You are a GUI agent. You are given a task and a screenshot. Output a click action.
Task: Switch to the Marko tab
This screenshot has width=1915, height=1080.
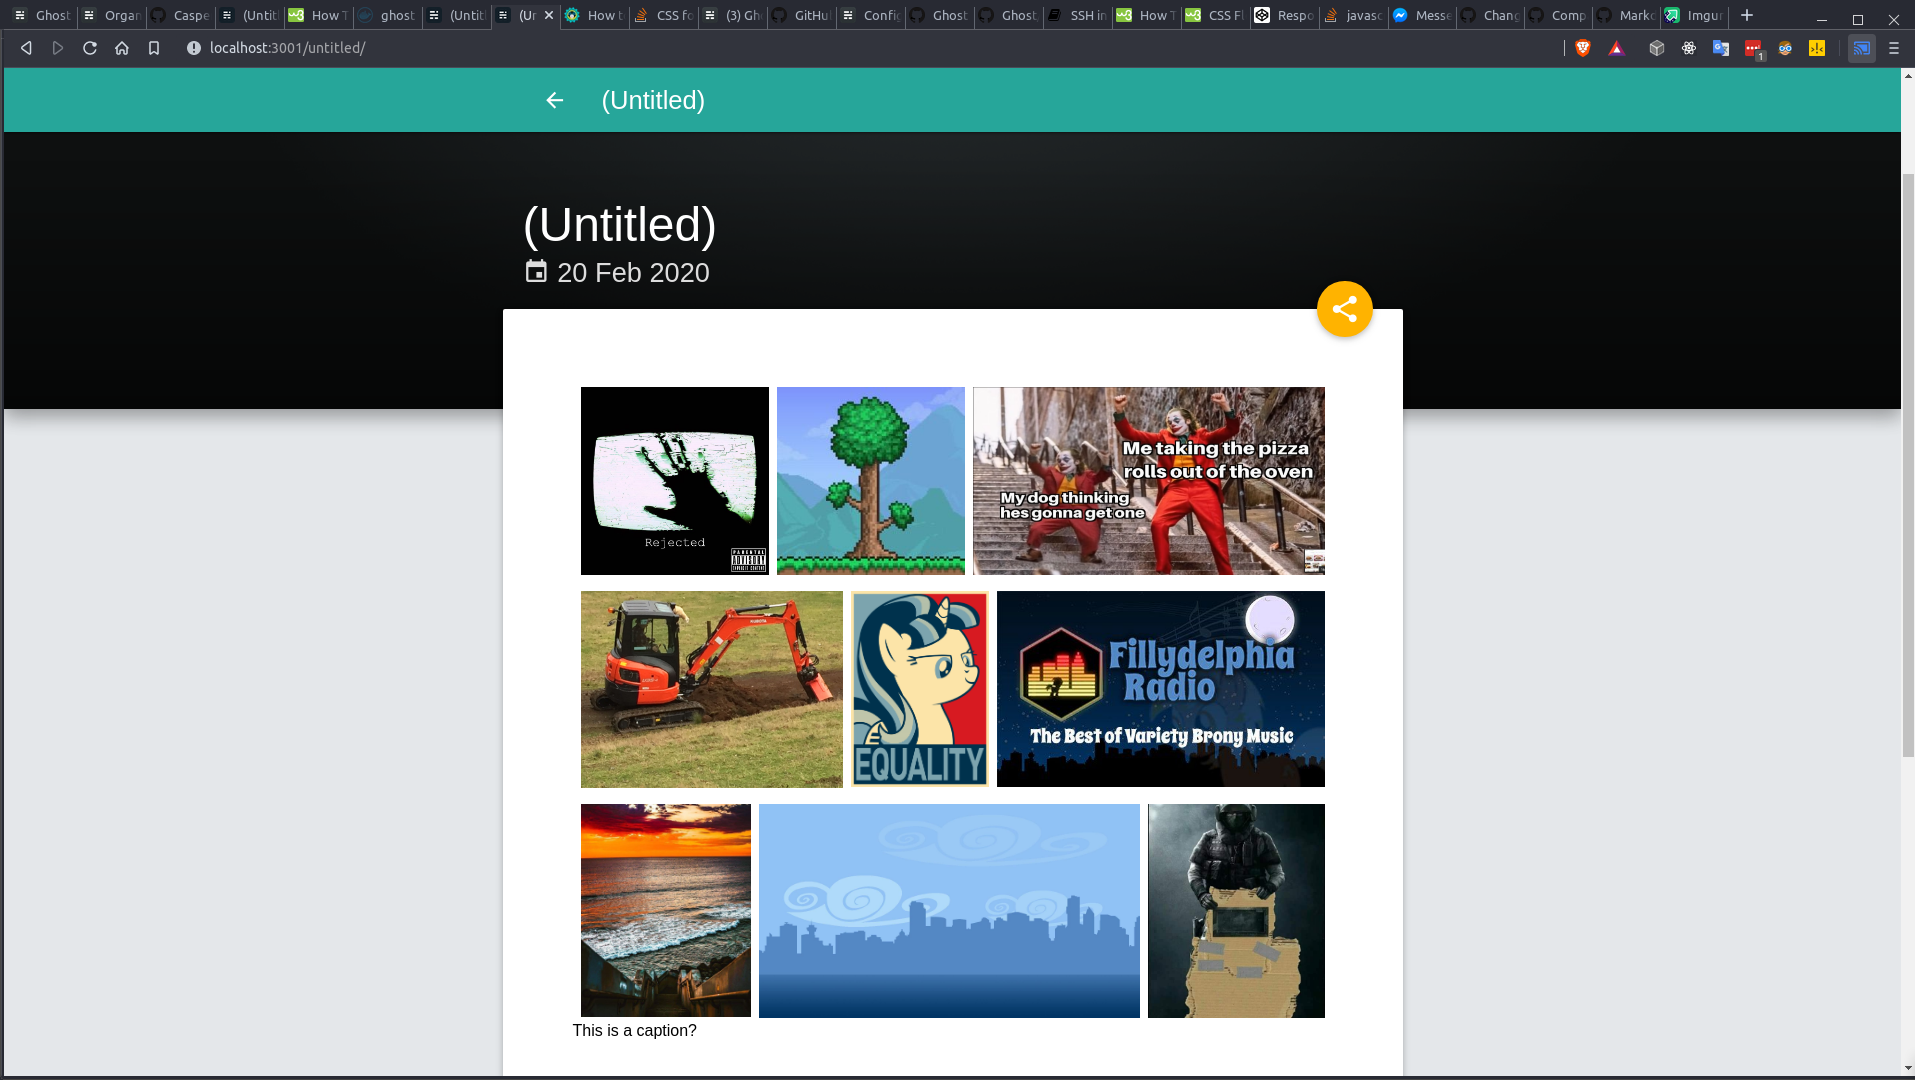(1627, 15)
